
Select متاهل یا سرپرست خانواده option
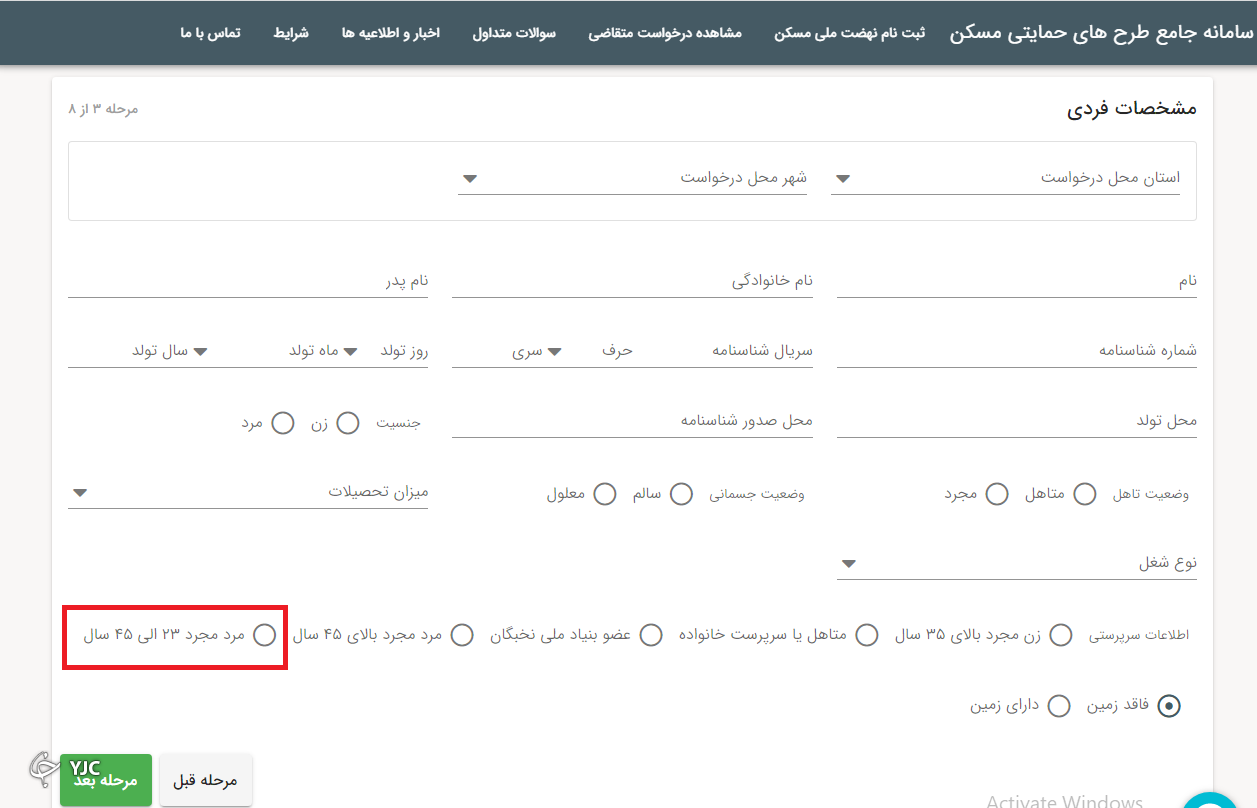point(867,635)
